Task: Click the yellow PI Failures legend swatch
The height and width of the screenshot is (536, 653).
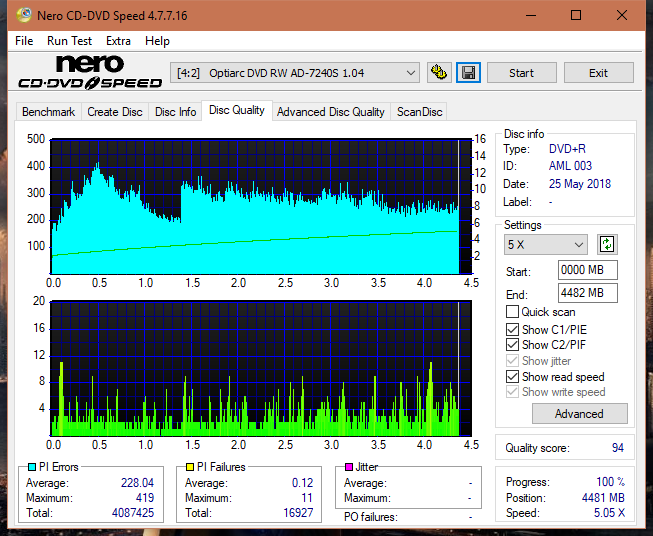Action: 190,467
